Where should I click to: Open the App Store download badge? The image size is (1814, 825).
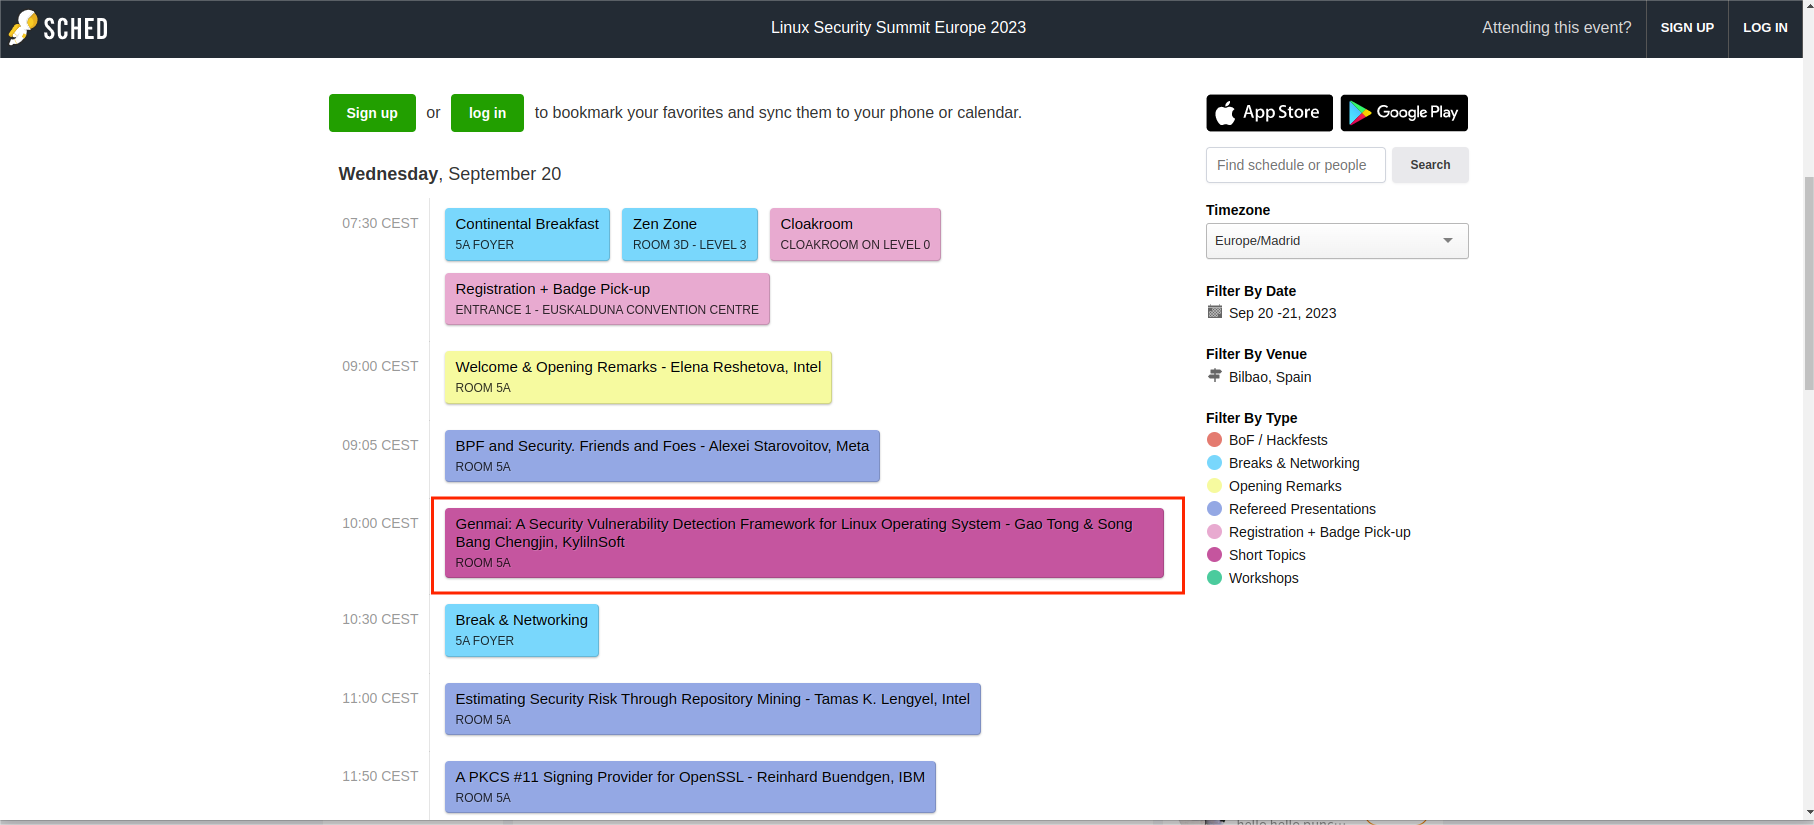tap(1269, 113)
